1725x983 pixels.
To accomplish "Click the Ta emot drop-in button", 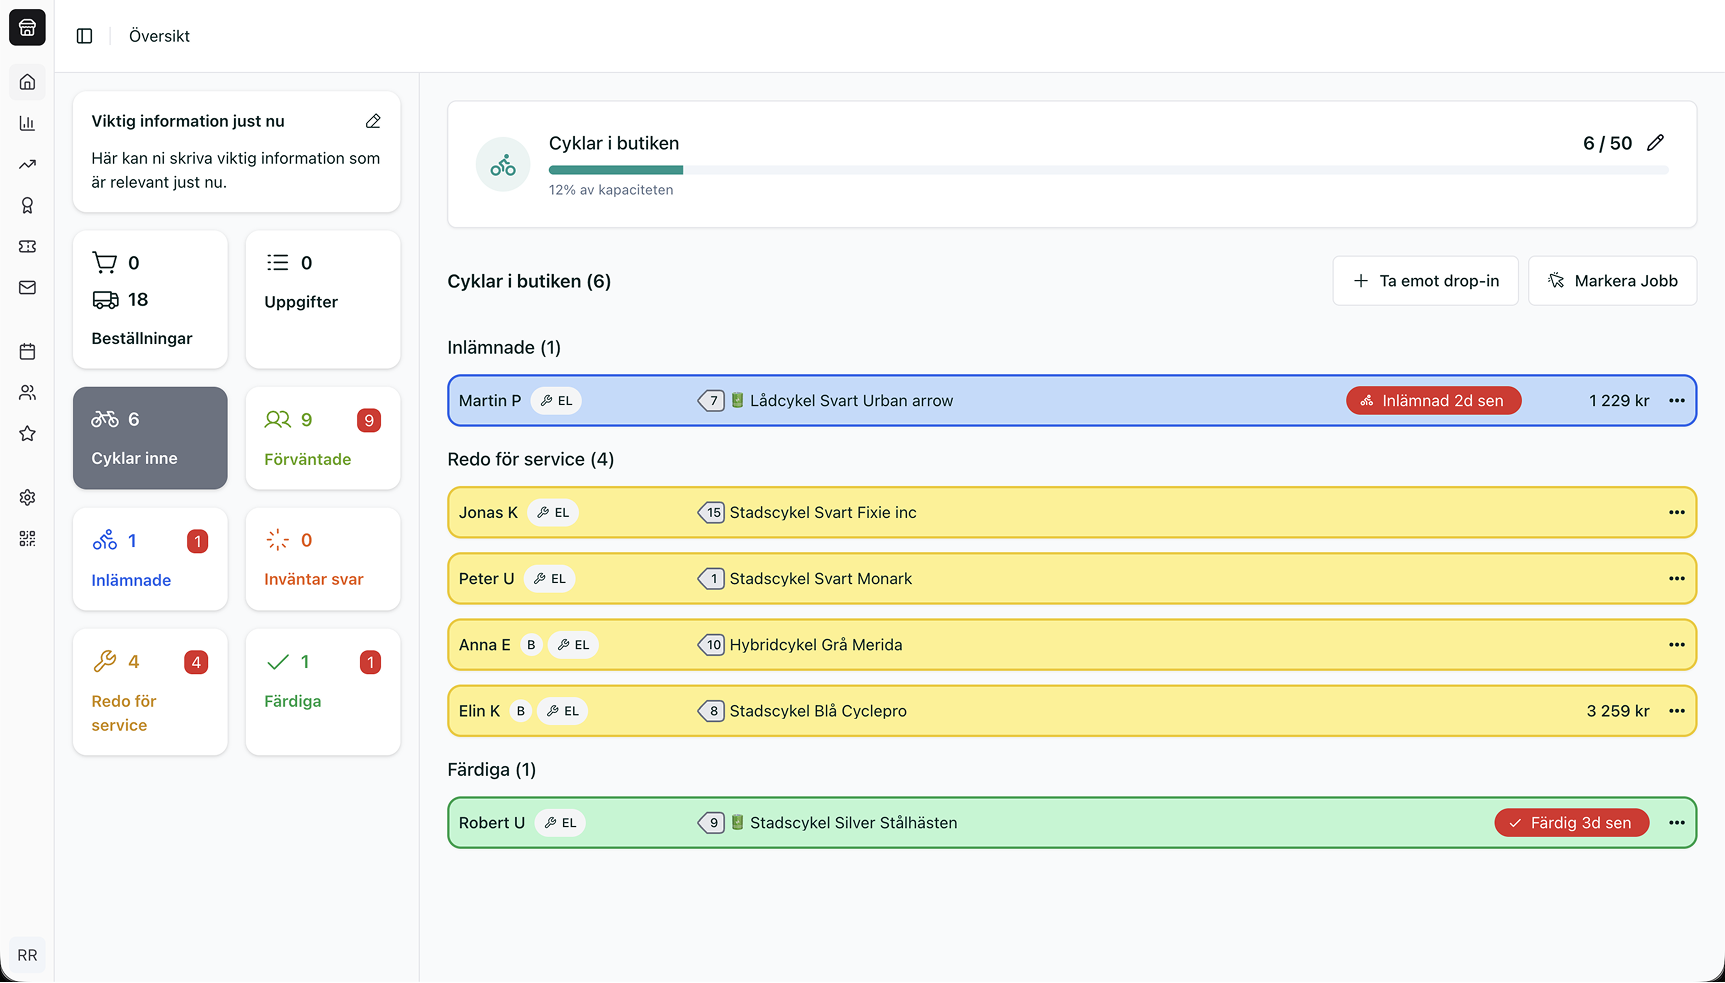I will click(1425, 281).
